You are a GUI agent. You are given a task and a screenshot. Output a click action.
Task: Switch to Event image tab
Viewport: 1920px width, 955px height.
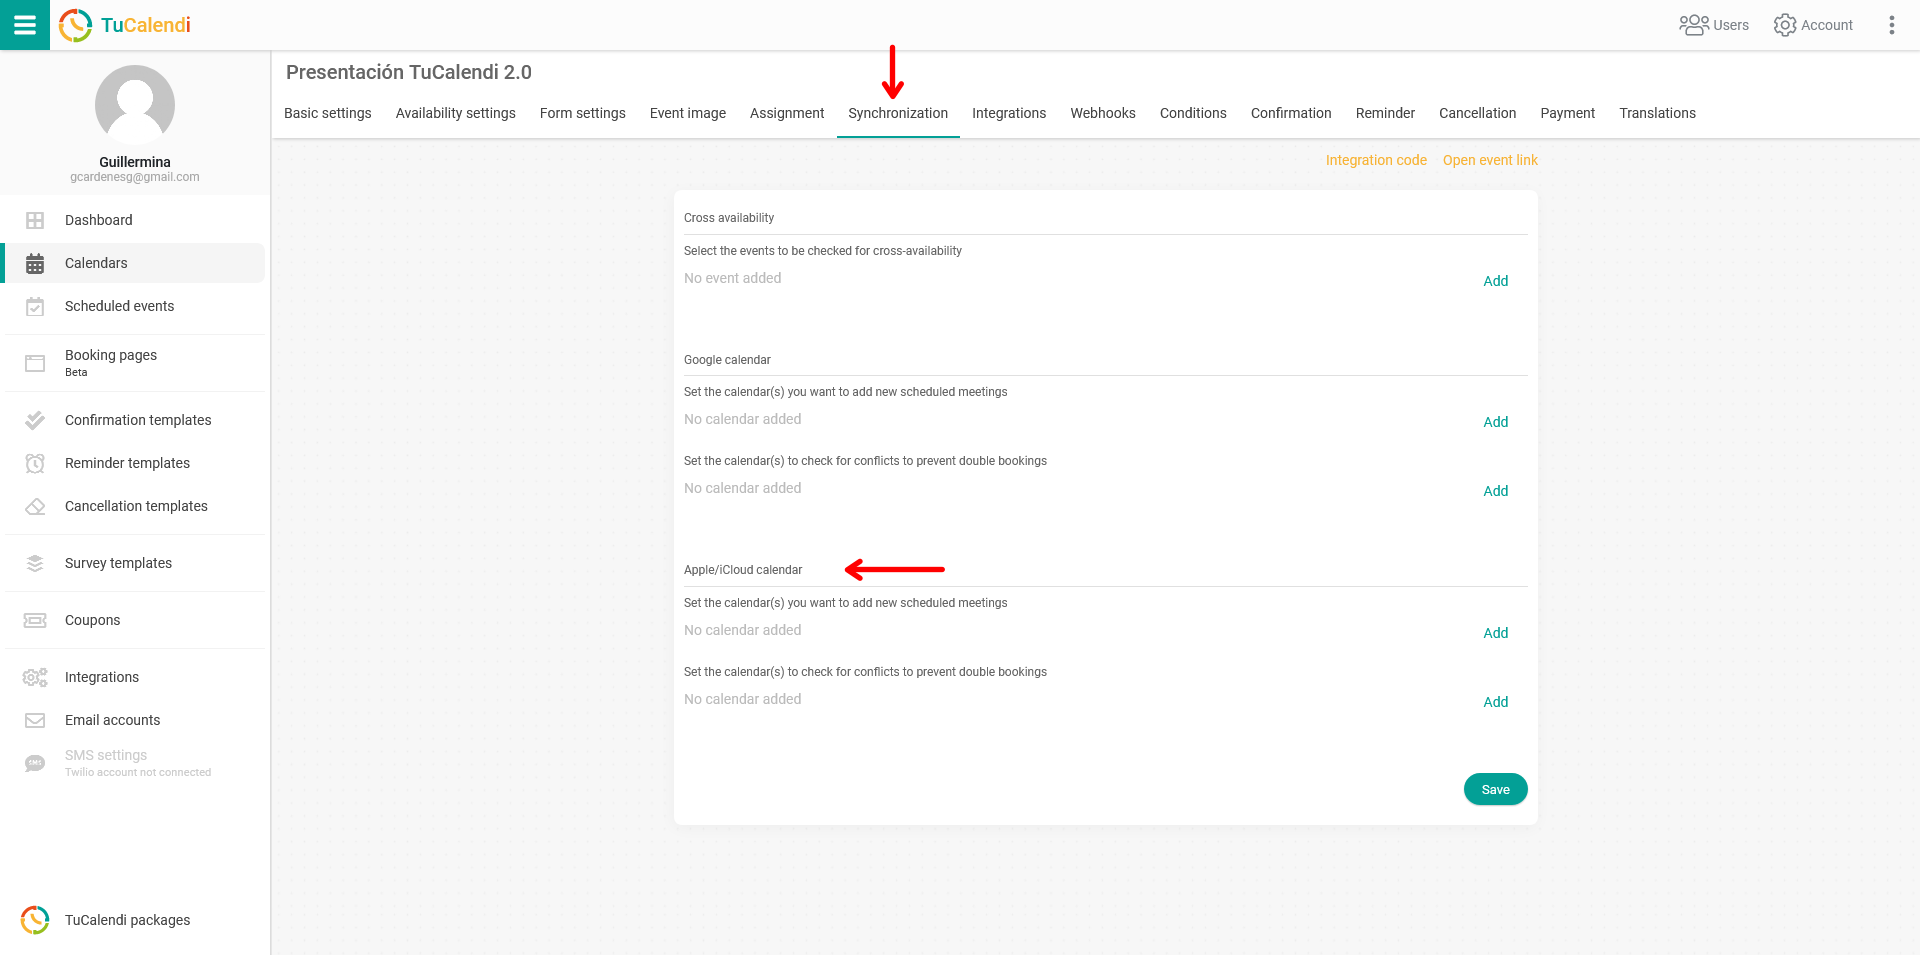point(688,113)
